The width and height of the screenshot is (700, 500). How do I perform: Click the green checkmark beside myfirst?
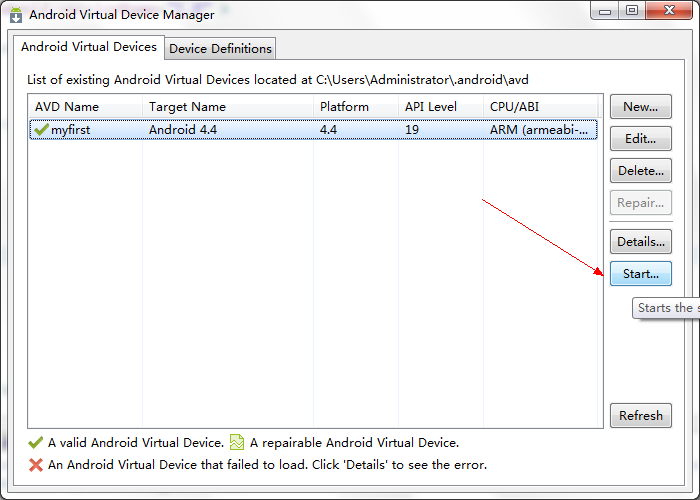[41, 130]
